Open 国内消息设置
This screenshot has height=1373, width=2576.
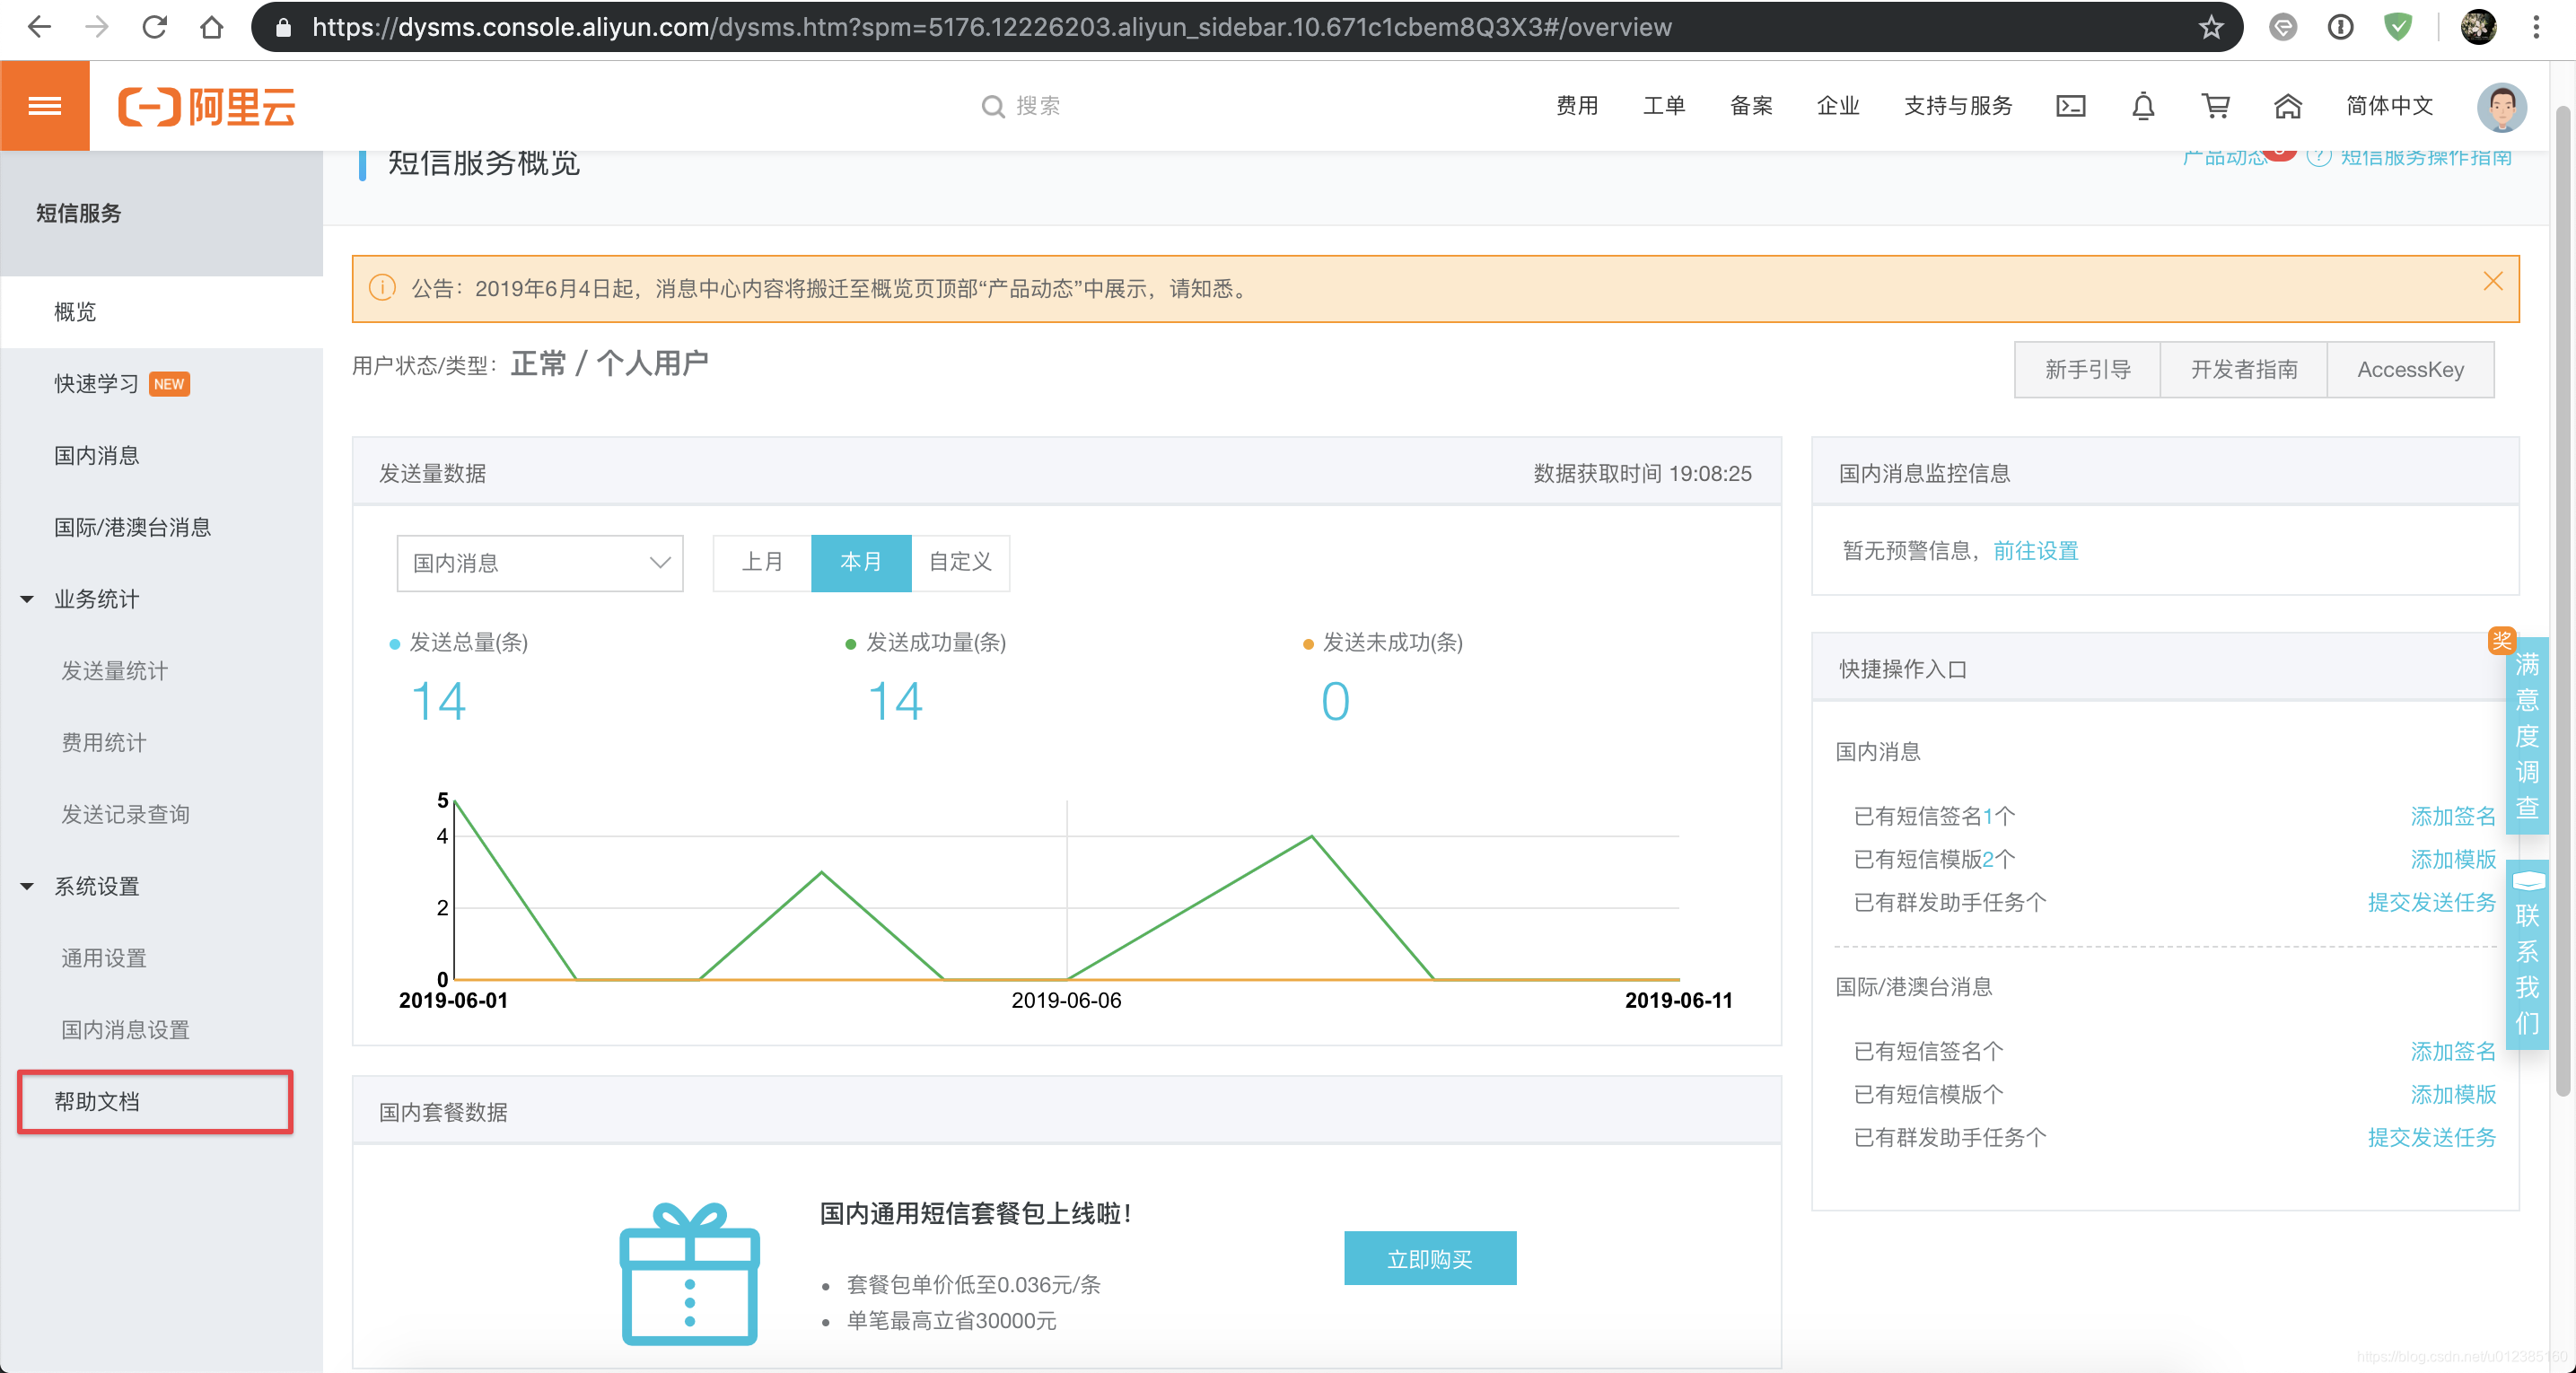click(161, 1031)
